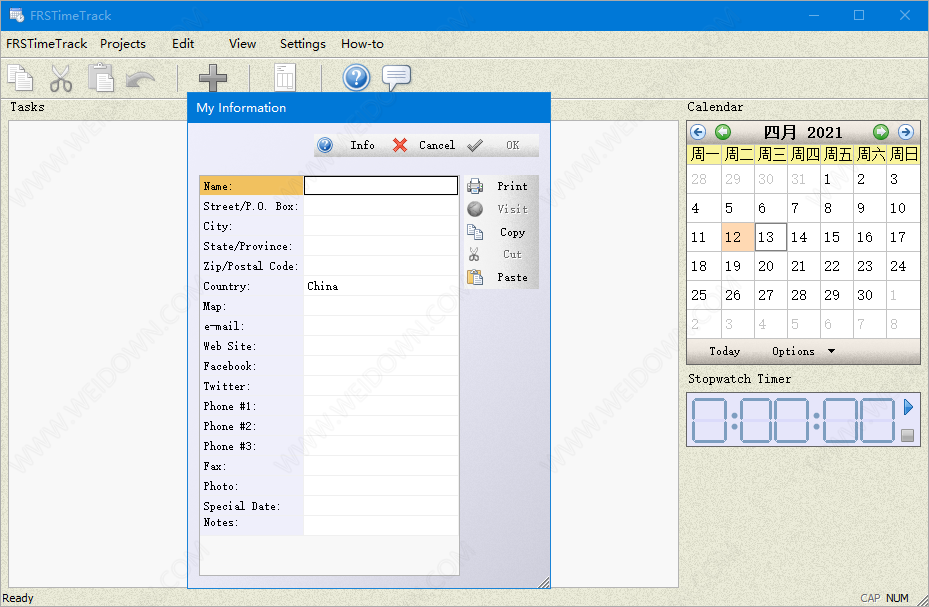Click the Photo input field

click(381, 486)
